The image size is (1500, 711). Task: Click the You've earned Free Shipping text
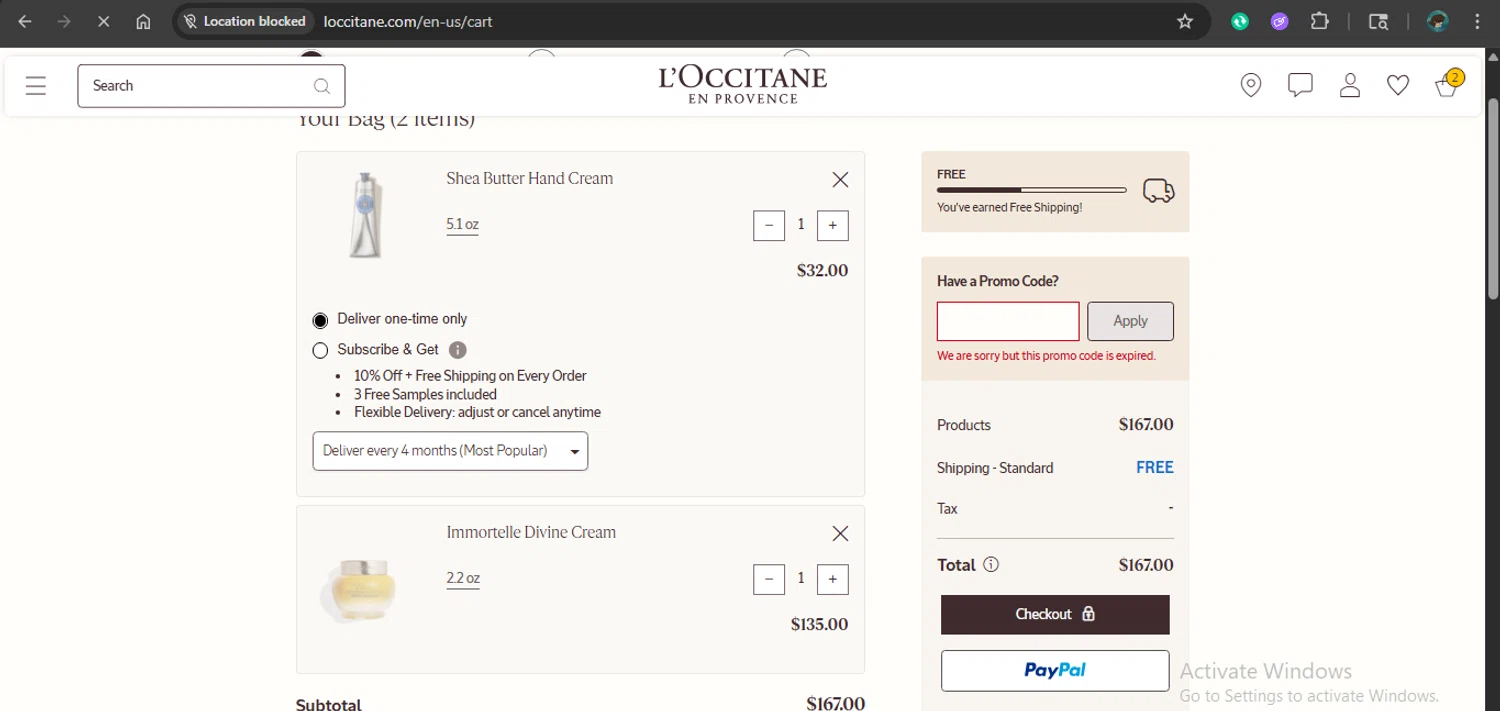pyautogui.click(x=1009, y=208)
